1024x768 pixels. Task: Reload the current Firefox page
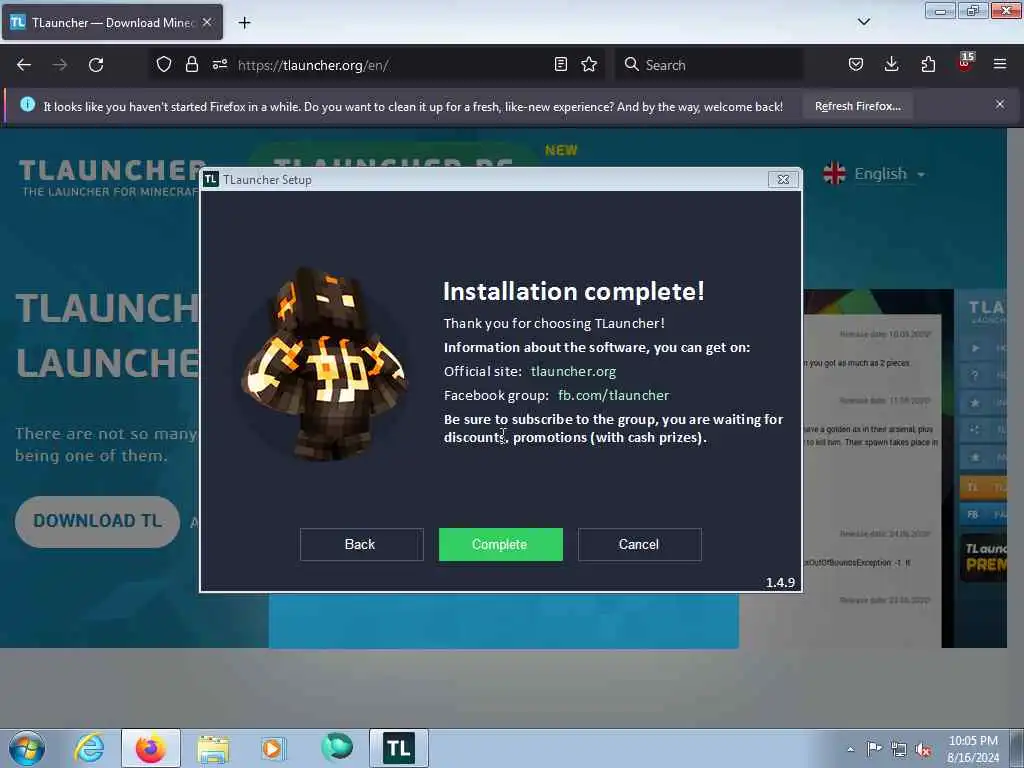(x=96, y=65)
